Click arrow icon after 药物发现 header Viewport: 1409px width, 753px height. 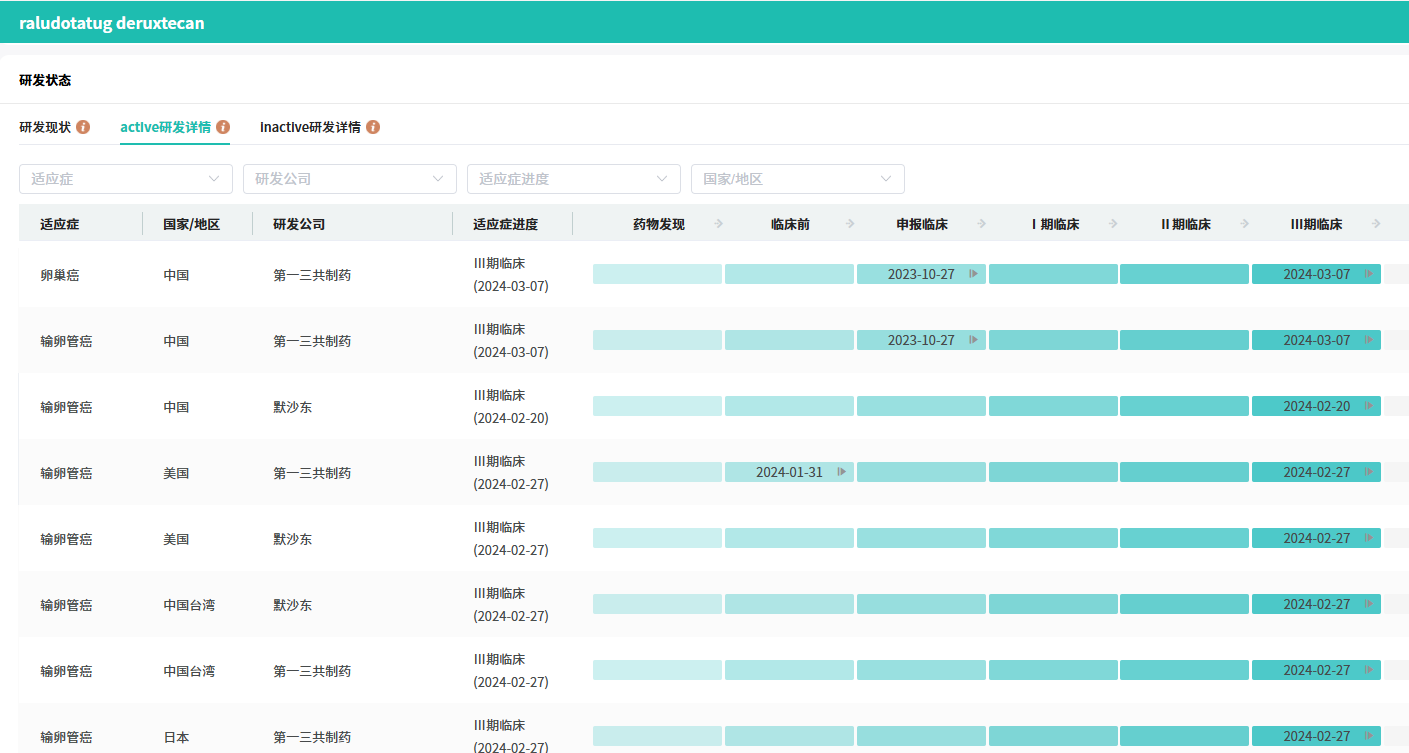click(718, 224)
